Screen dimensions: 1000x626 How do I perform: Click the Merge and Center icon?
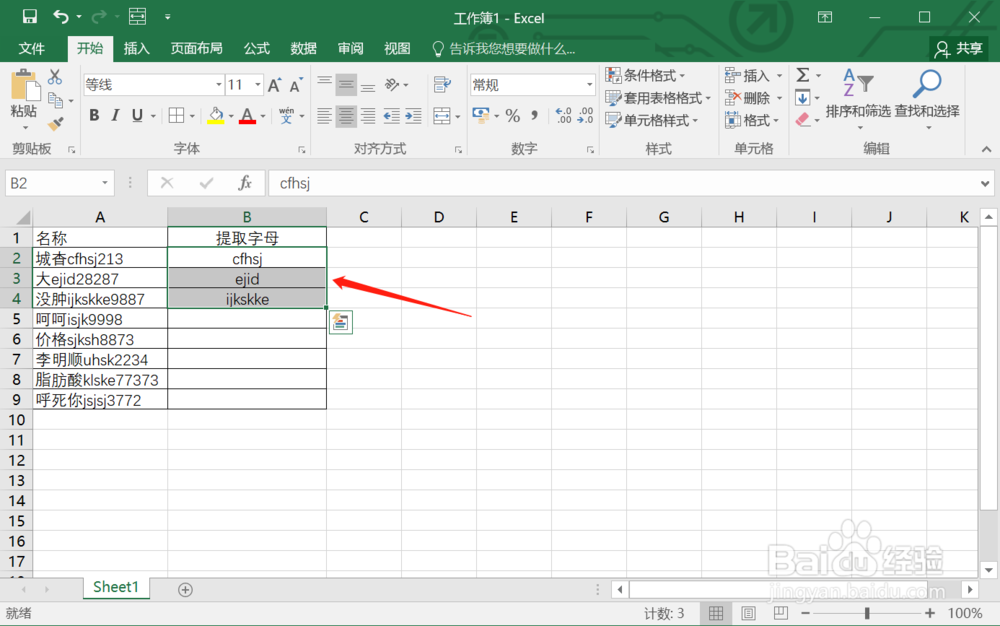click(x=441, y=115)
